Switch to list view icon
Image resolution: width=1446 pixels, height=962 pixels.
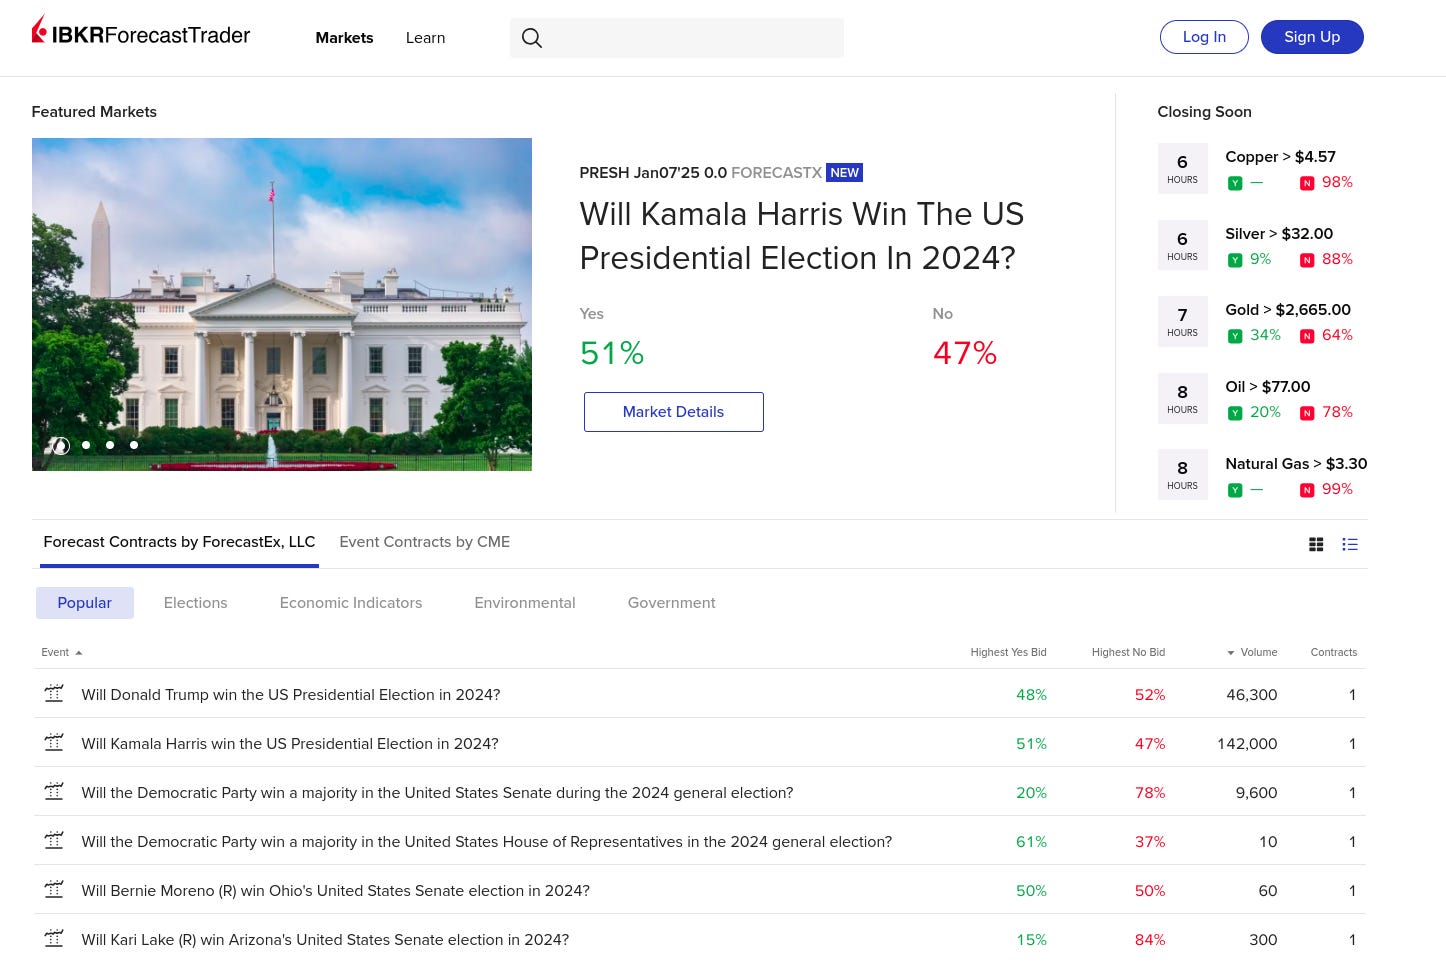[x=1350, y=544]
